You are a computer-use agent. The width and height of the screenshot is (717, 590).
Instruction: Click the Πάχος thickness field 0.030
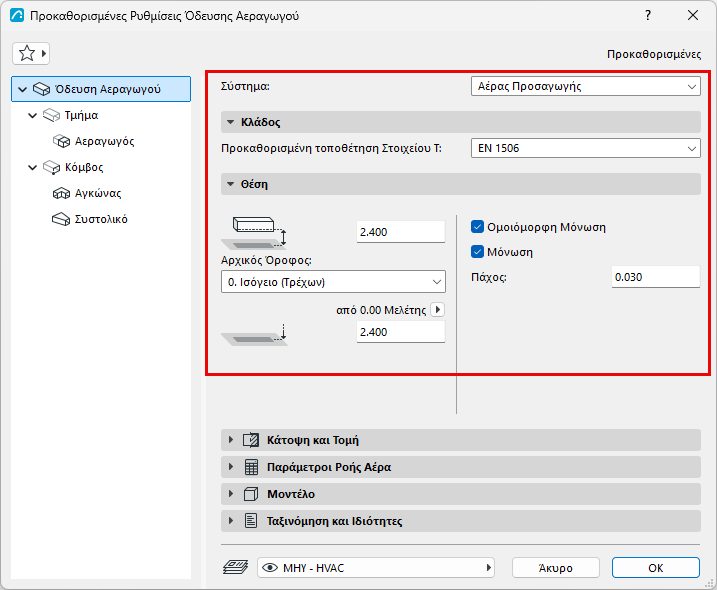656,277
